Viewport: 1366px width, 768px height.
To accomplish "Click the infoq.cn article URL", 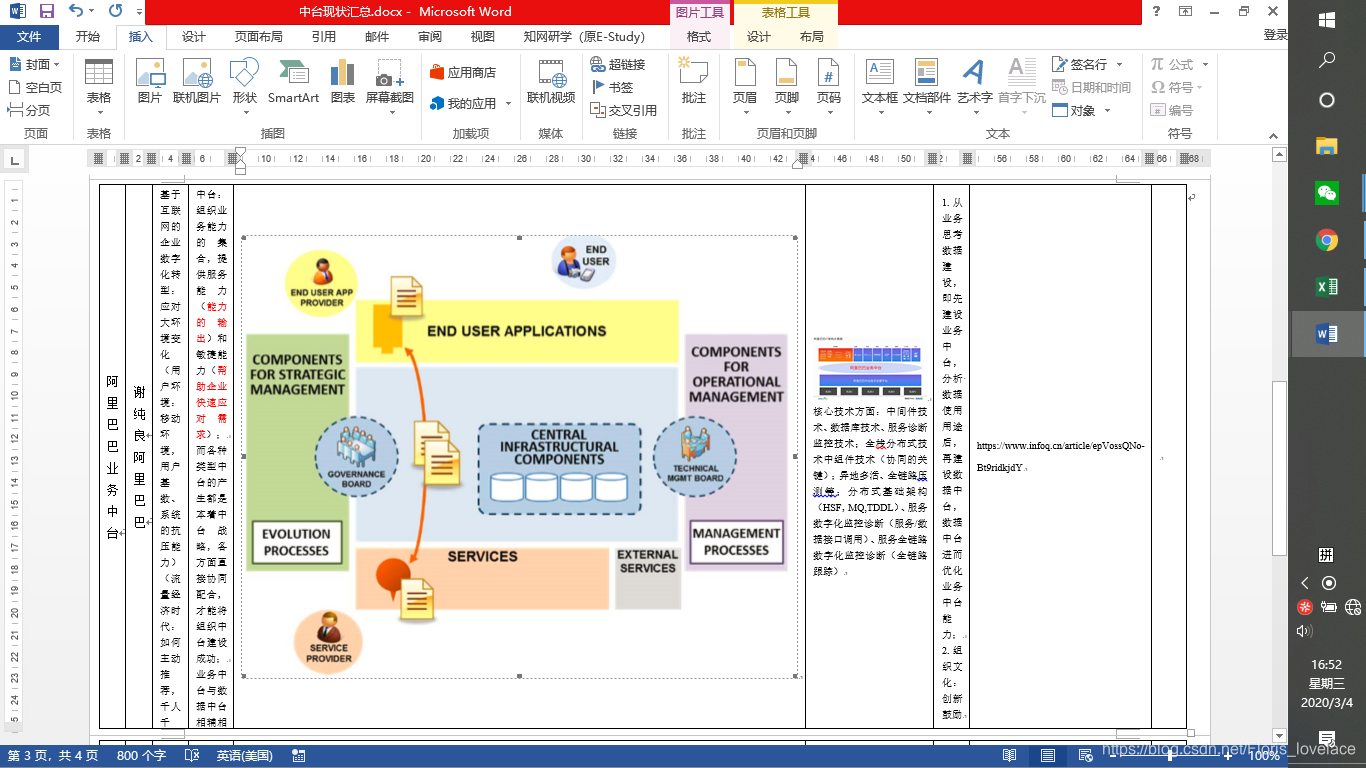I will click(x=1060, y=456).
